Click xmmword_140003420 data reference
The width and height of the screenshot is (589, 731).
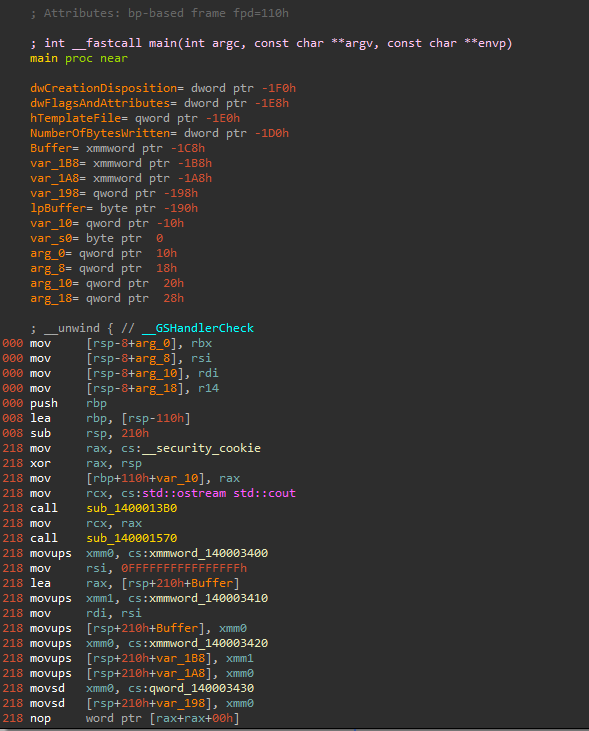tap(208, 643)
